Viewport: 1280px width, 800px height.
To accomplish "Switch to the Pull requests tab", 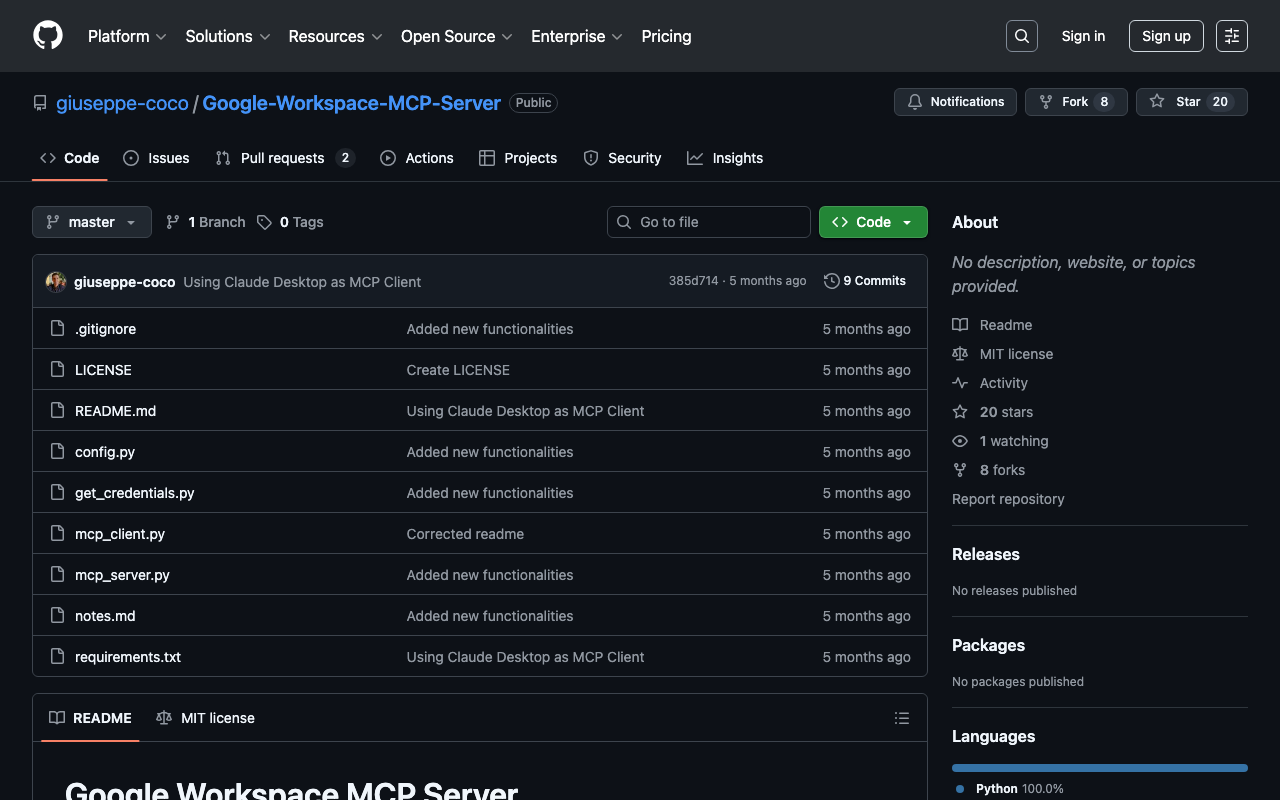I will (282, 158).
